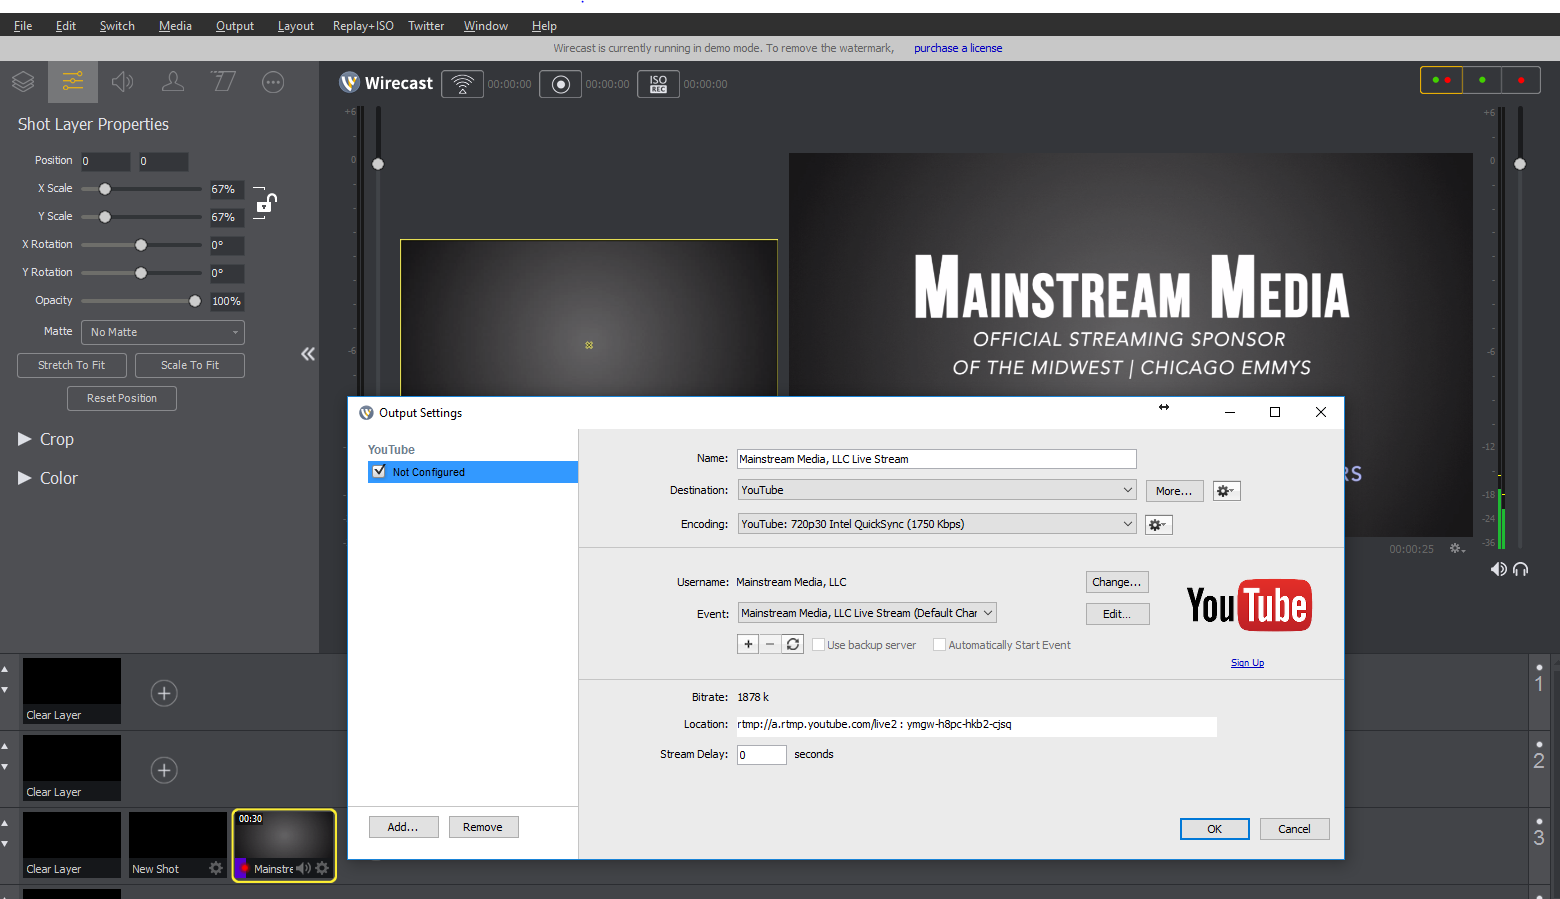This screenshot has width=1560, height=899.
Task: Open the Matte dropdown
Action: [x=163, y=332]
